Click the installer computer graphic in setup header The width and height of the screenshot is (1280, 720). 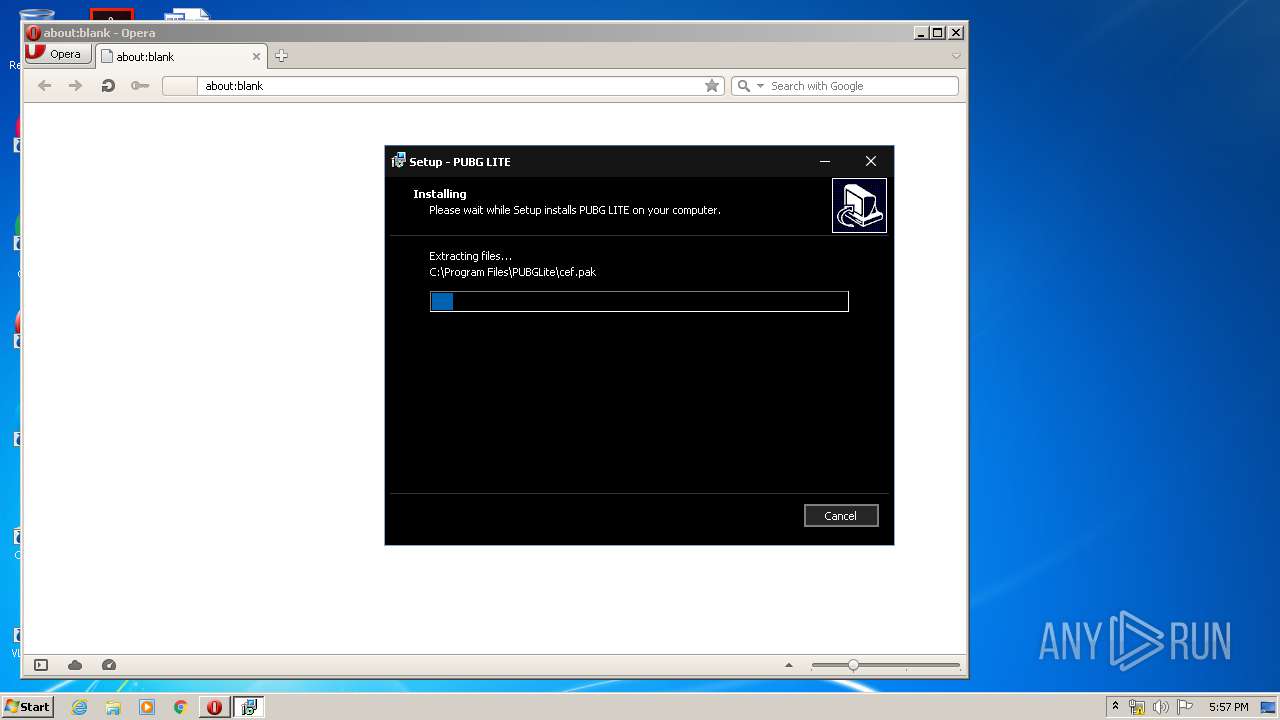coord(859,205)
